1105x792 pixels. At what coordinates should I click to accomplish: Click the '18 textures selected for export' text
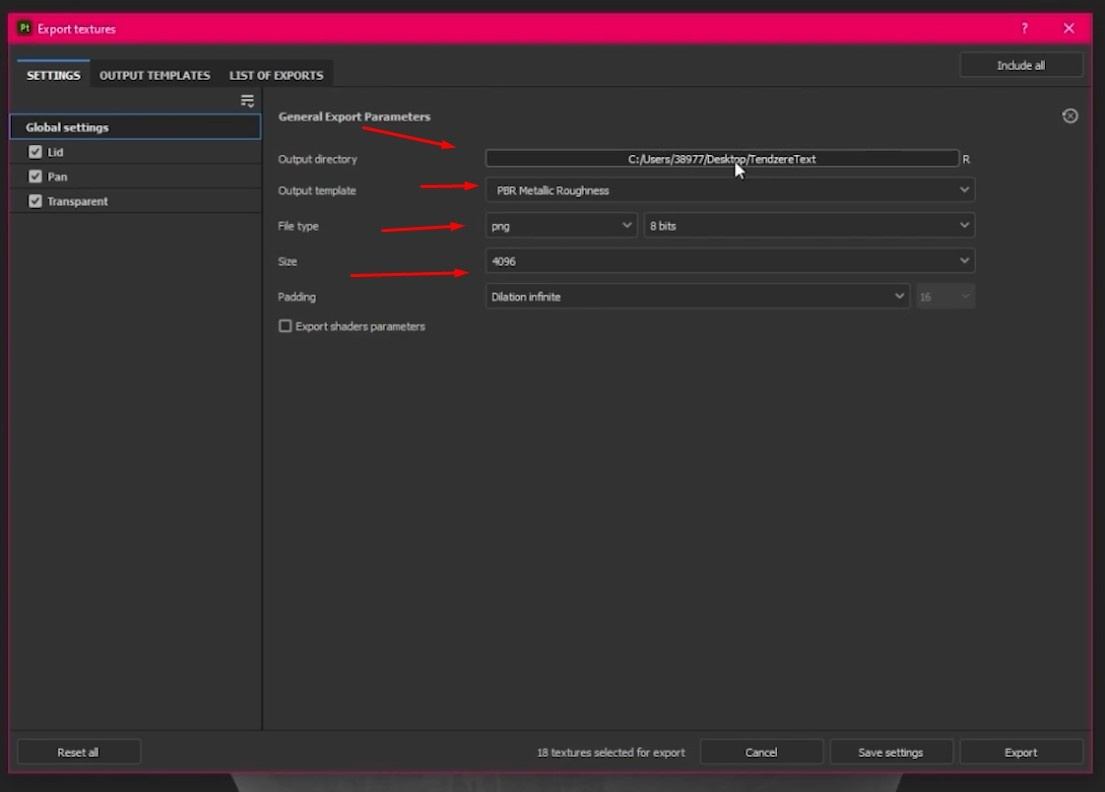click(611, 753)
